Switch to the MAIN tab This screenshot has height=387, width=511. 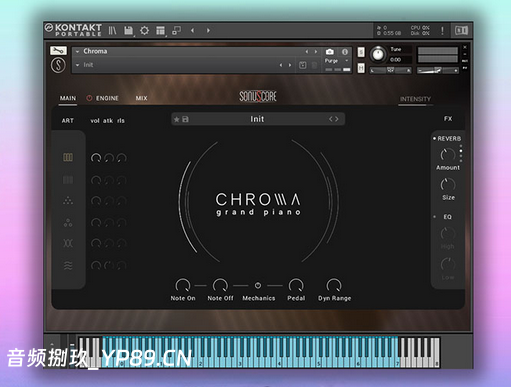(x=68, y=98)
